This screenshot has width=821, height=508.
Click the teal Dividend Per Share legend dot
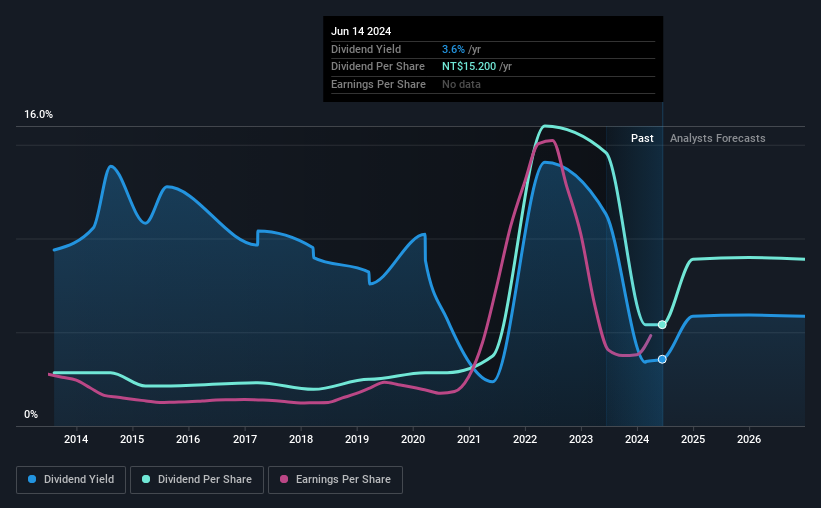(146, 479)
